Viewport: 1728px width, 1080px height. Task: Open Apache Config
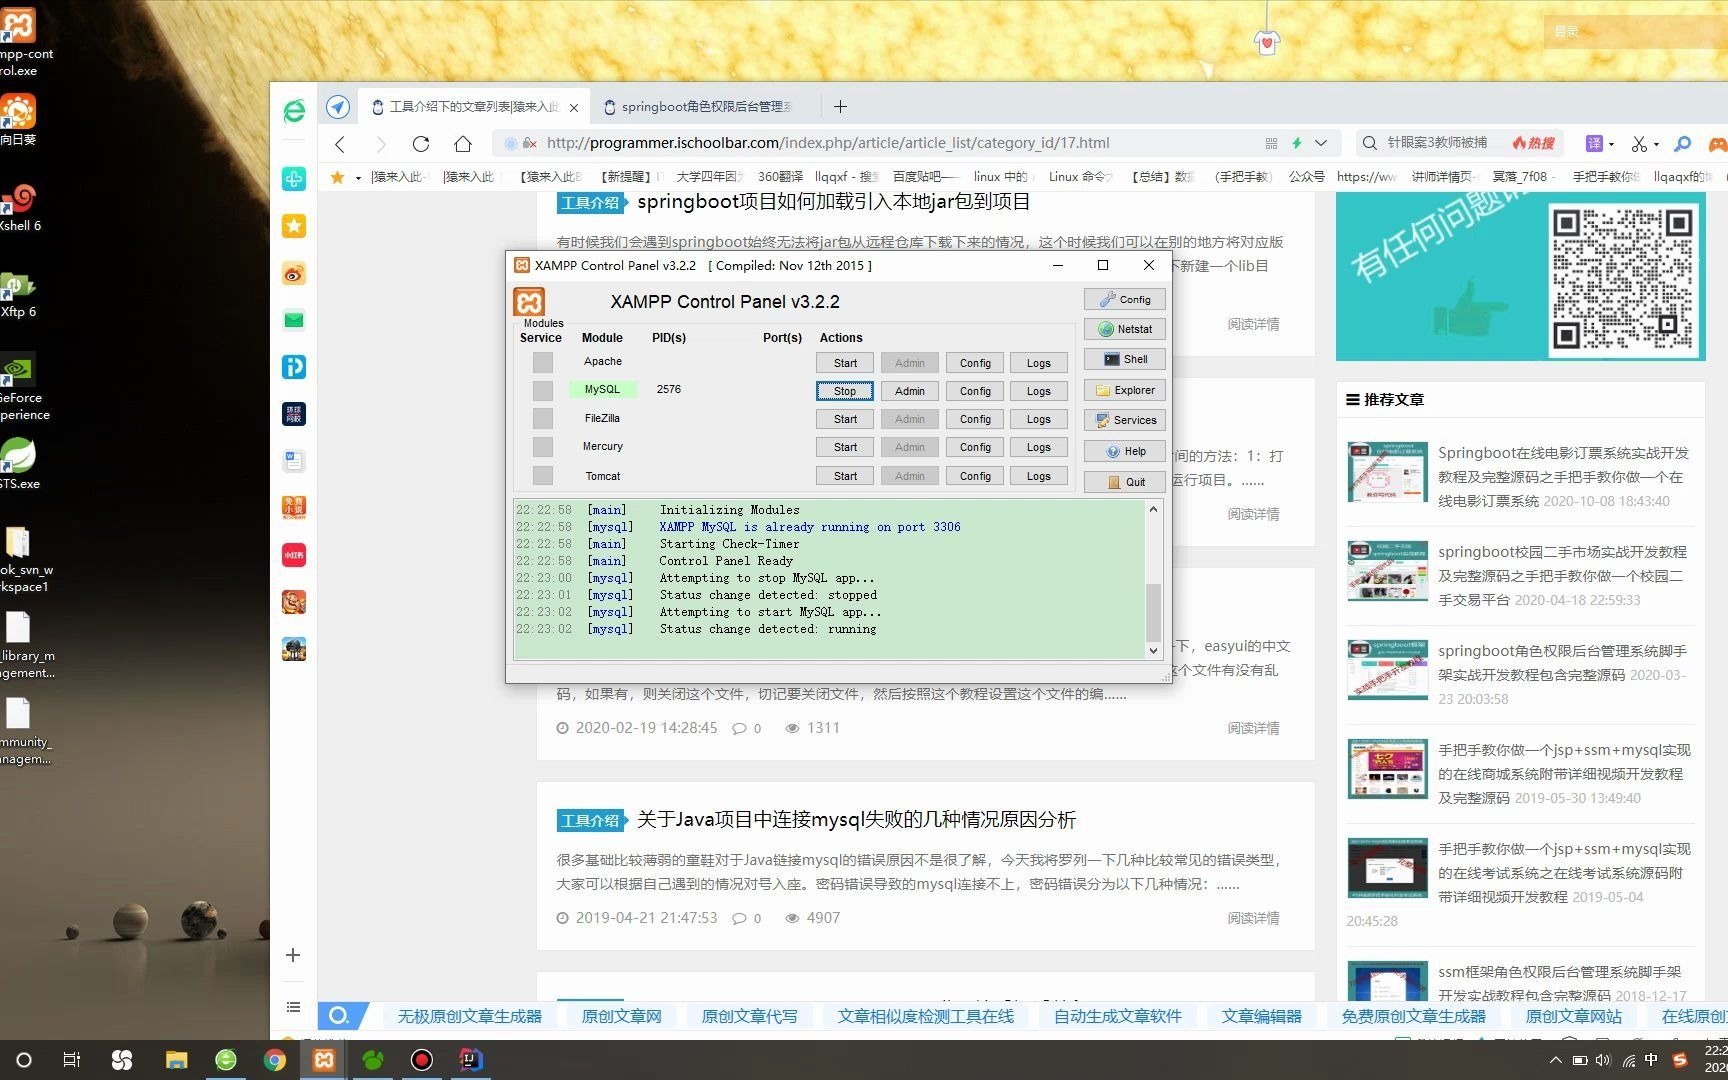pos(975,363)
